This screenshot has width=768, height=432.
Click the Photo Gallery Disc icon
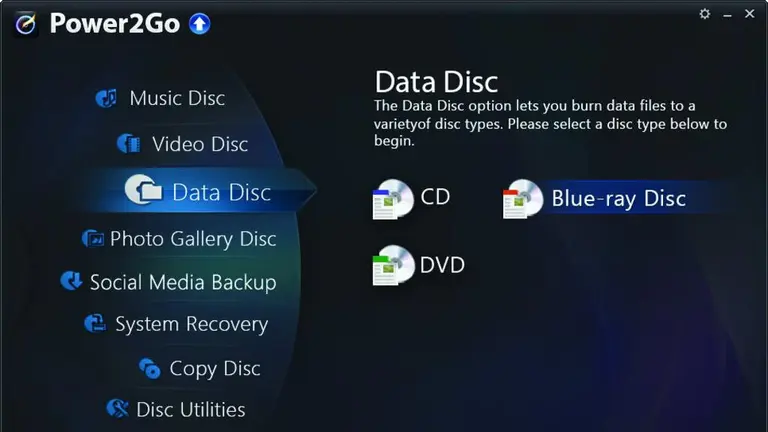point(93,239)
